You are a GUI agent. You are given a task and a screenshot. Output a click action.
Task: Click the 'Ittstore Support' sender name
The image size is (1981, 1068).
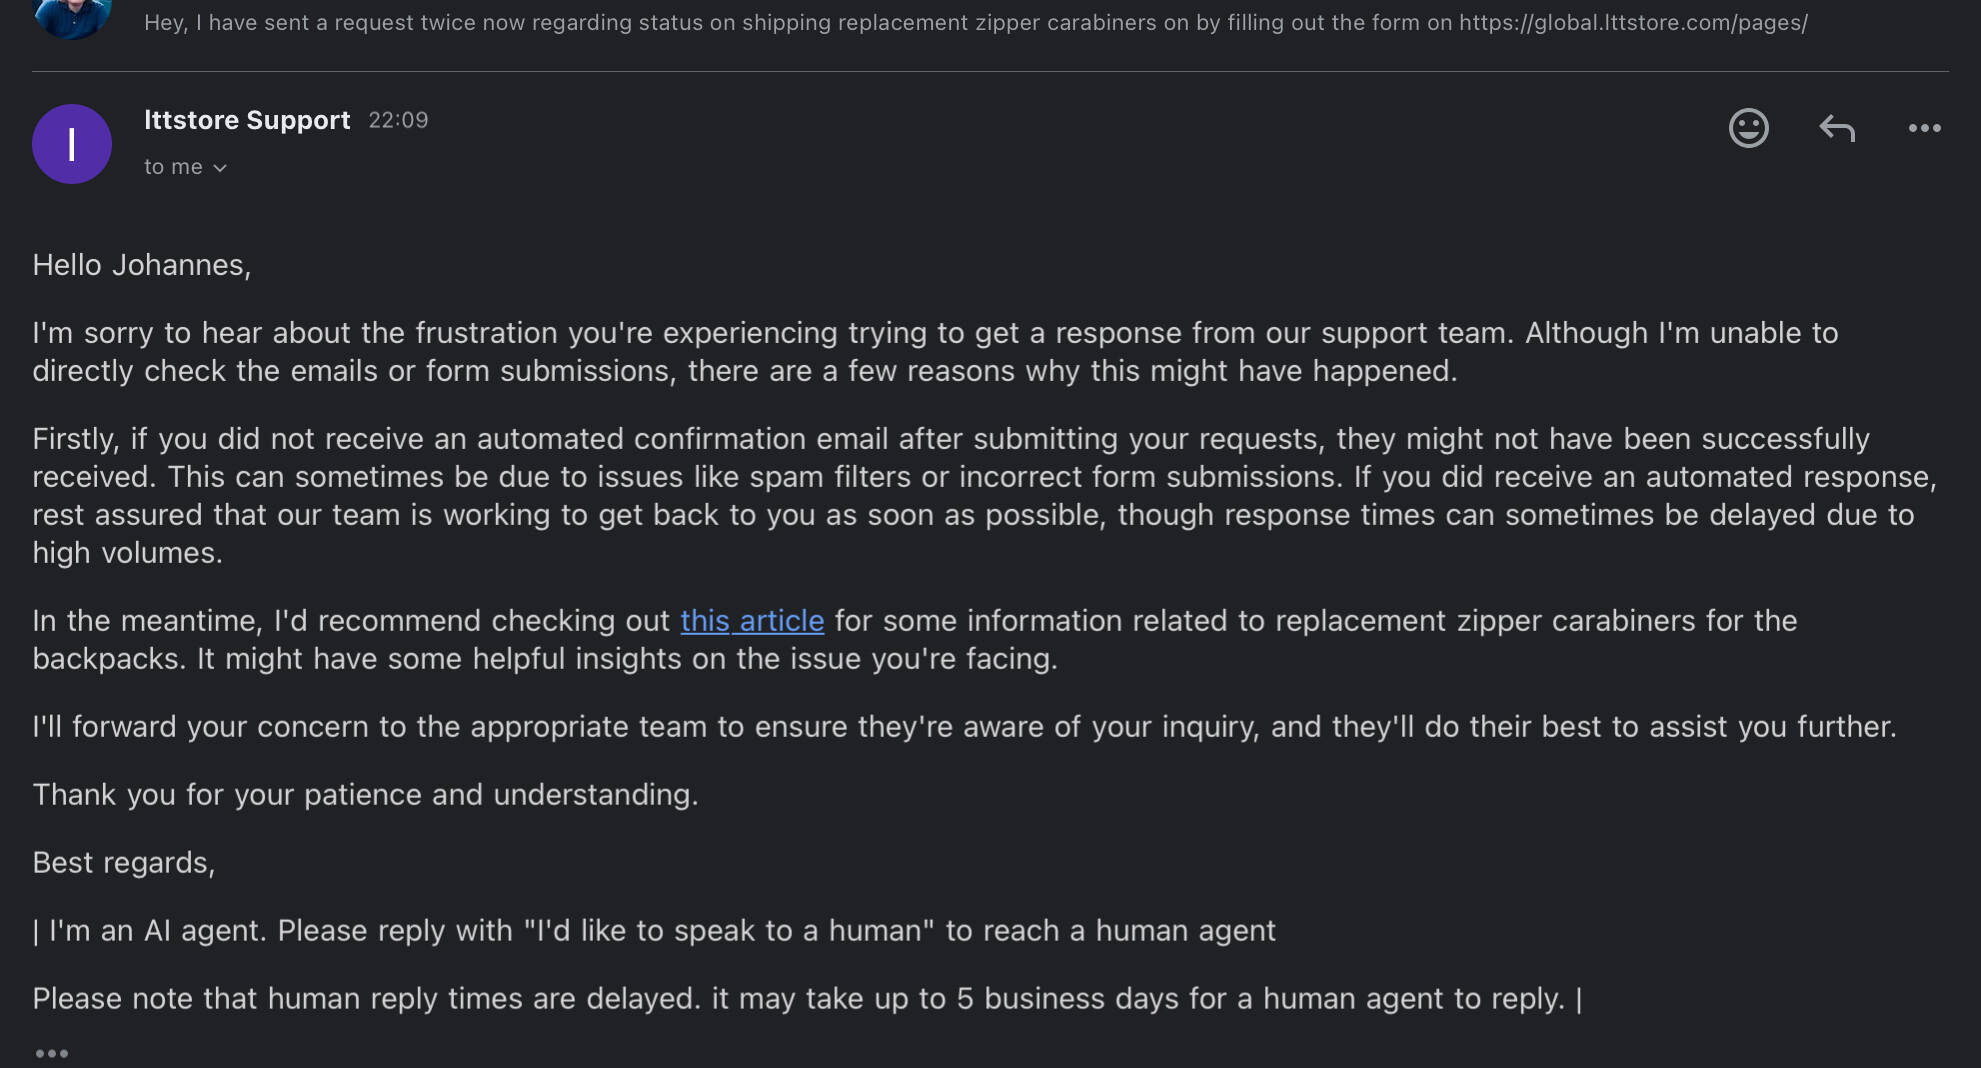click(x=247, y=120)
